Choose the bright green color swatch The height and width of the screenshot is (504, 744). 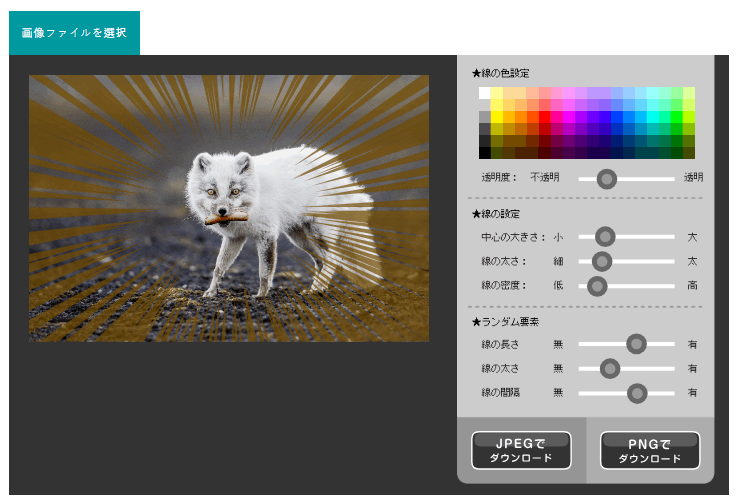point(677,117)
